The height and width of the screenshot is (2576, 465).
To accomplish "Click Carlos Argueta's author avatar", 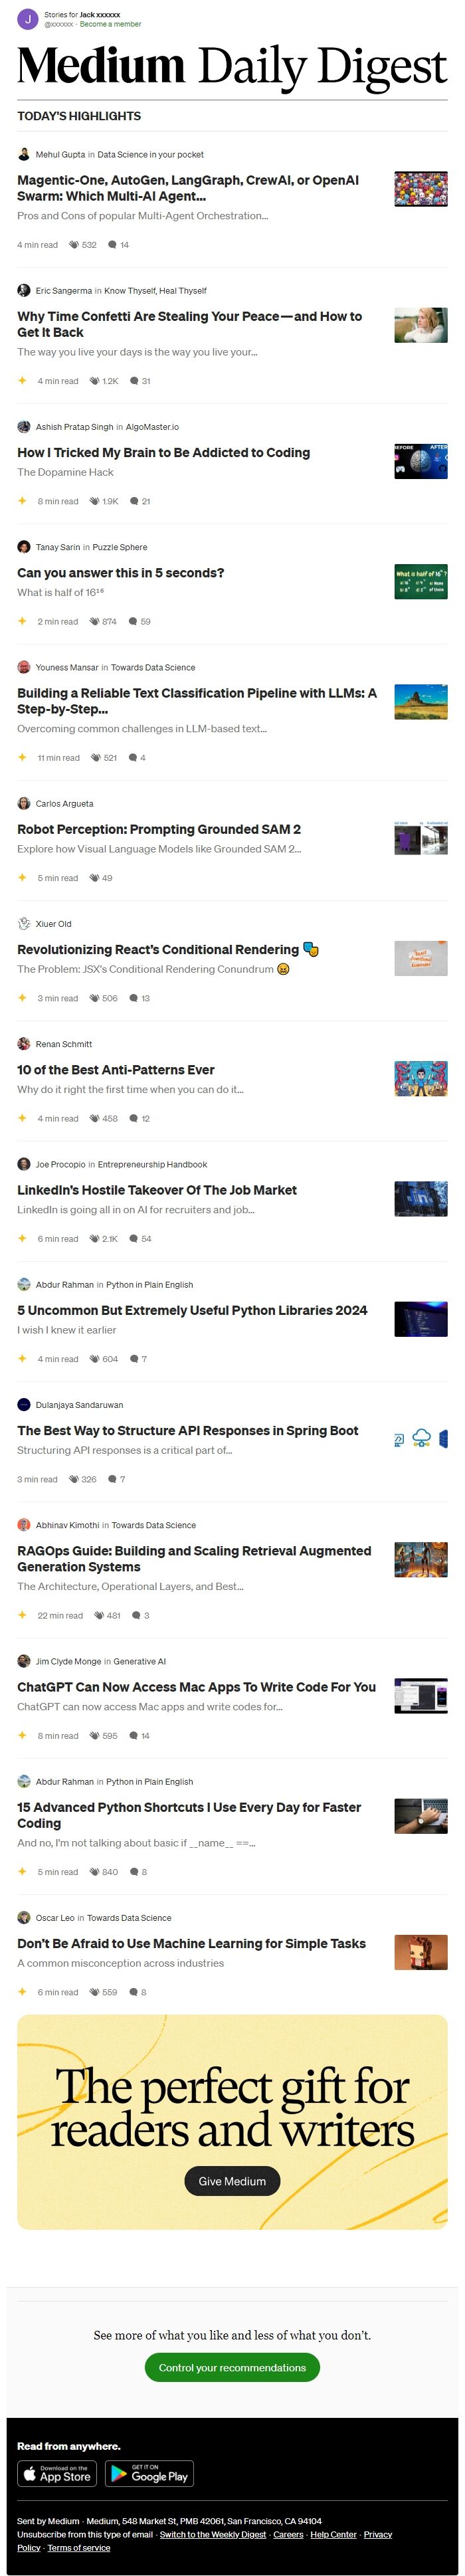I will point(24,802).
